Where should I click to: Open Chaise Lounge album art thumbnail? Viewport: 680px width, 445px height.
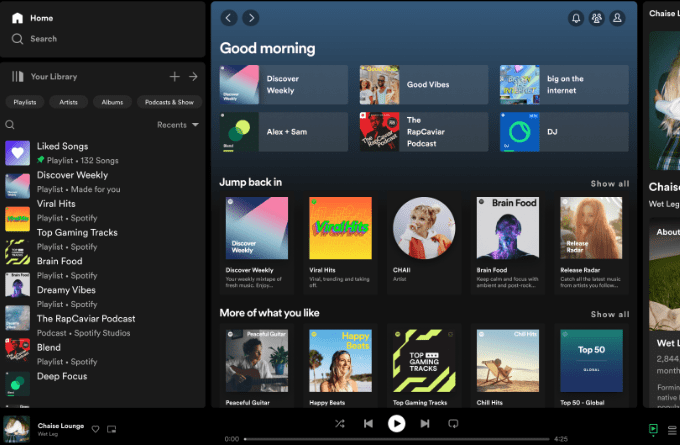(17, 429)
